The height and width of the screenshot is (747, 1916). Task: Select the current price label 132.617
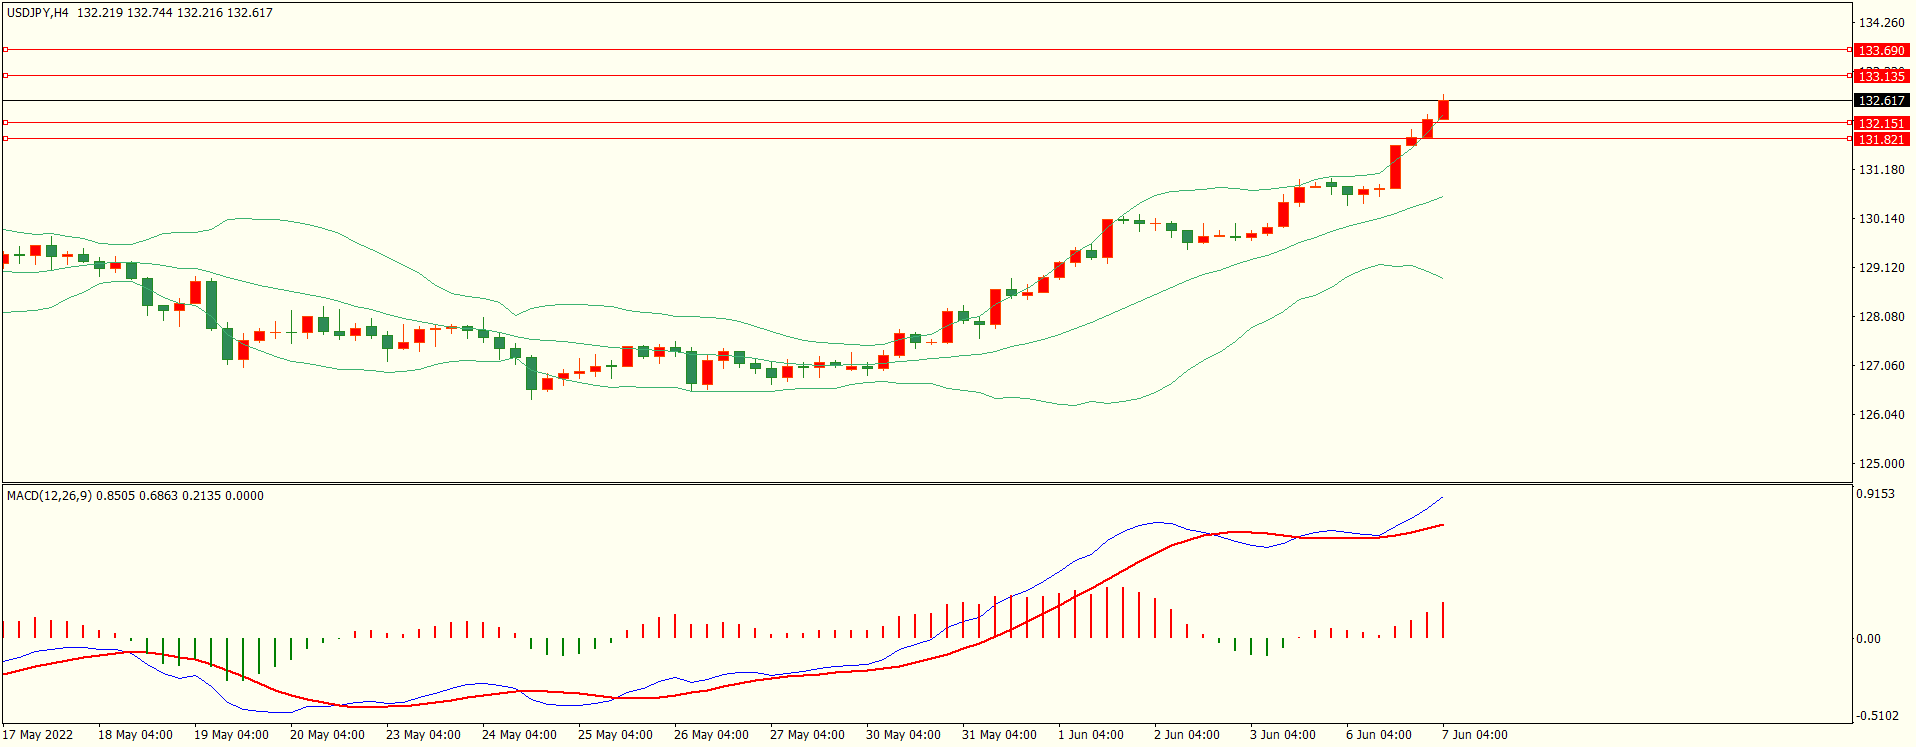click(x=1881, y=101)
